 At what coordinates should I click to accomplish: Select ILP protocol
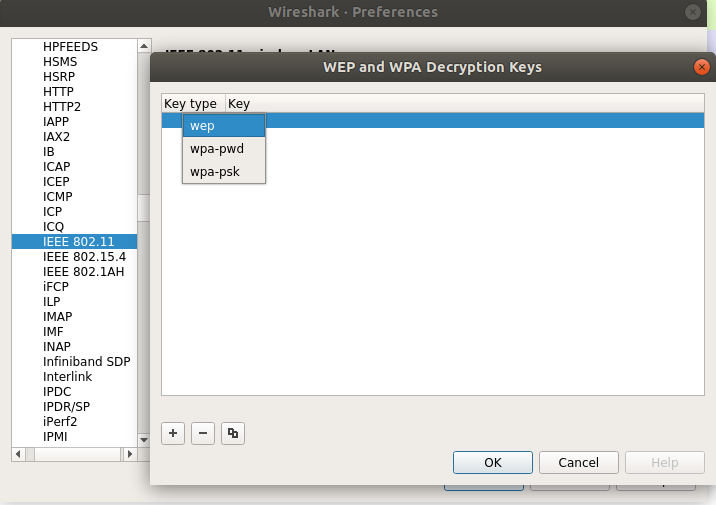pos(52,302)
